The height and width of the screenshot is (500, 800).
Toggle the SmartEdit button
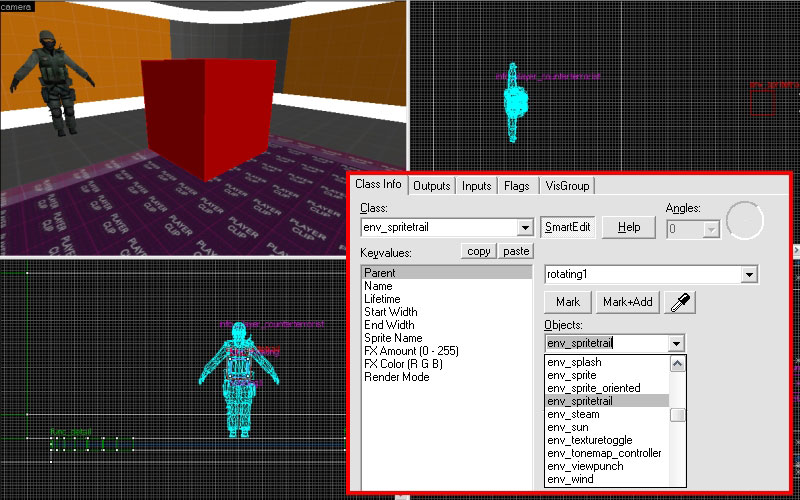coord(567,227)
